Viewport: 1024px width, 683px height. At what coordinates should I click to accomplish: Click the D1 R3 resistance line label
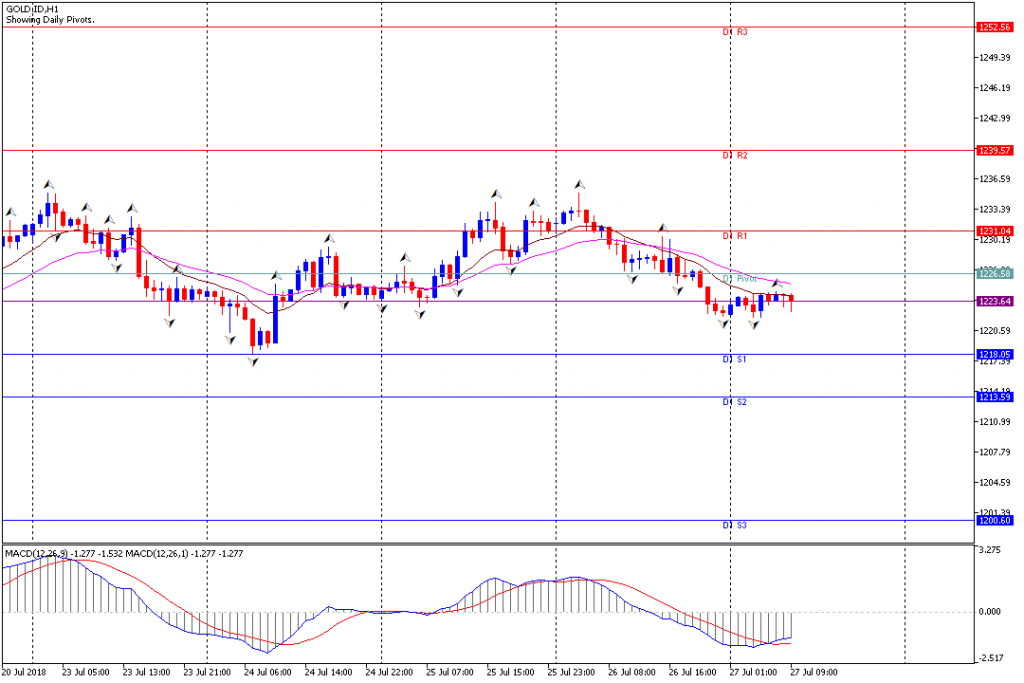[x=735, y=32]
